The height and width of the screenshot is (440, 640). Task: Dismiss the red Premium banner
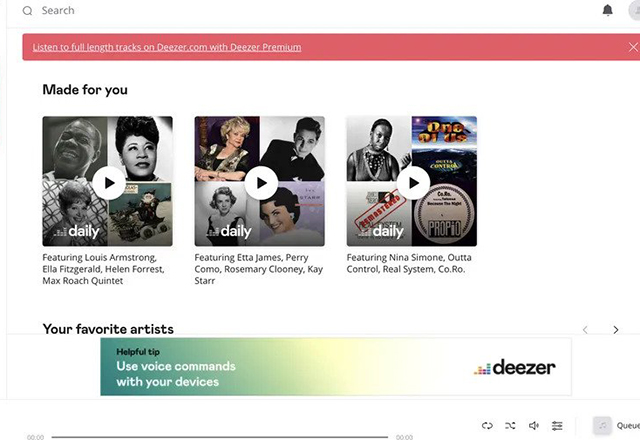[633, 47]
